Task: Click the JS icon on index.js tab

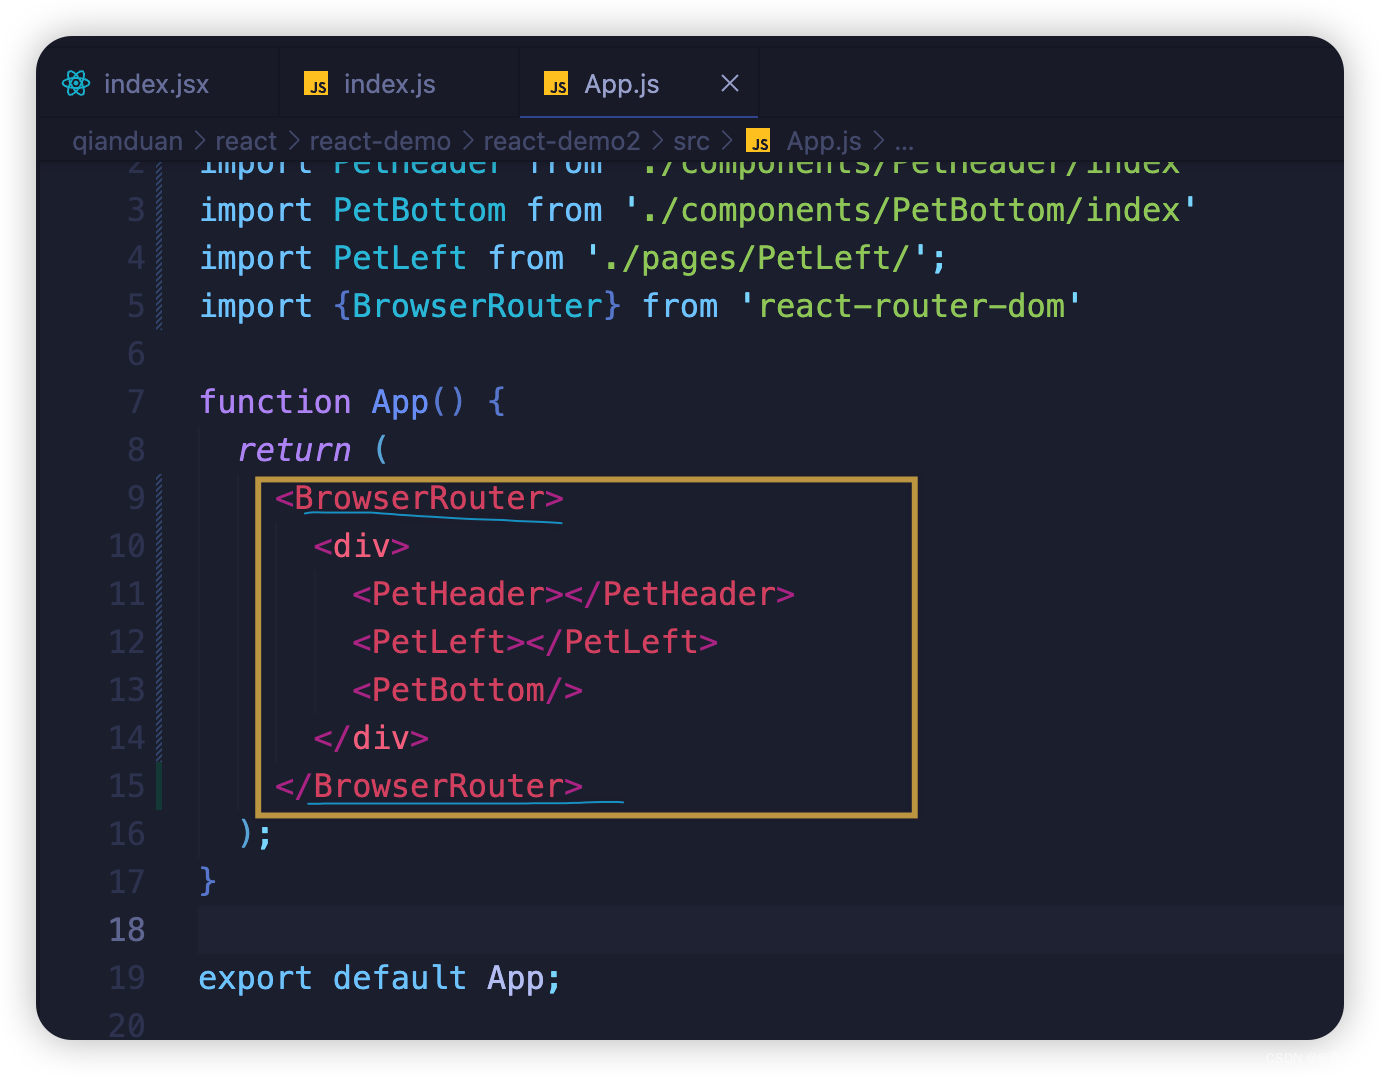Action: 316,84
